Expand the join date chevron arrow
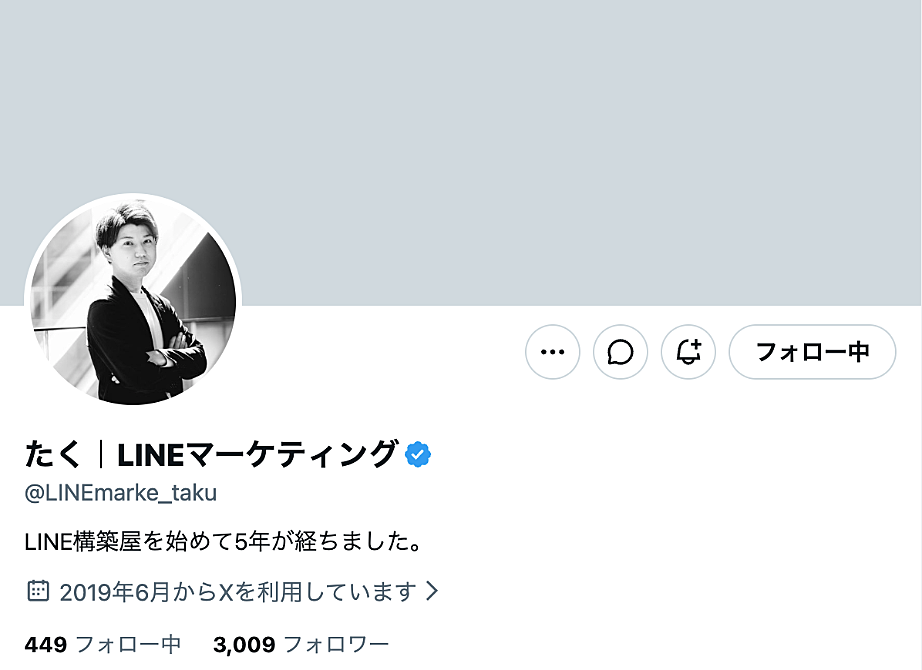 click(432, 591)
